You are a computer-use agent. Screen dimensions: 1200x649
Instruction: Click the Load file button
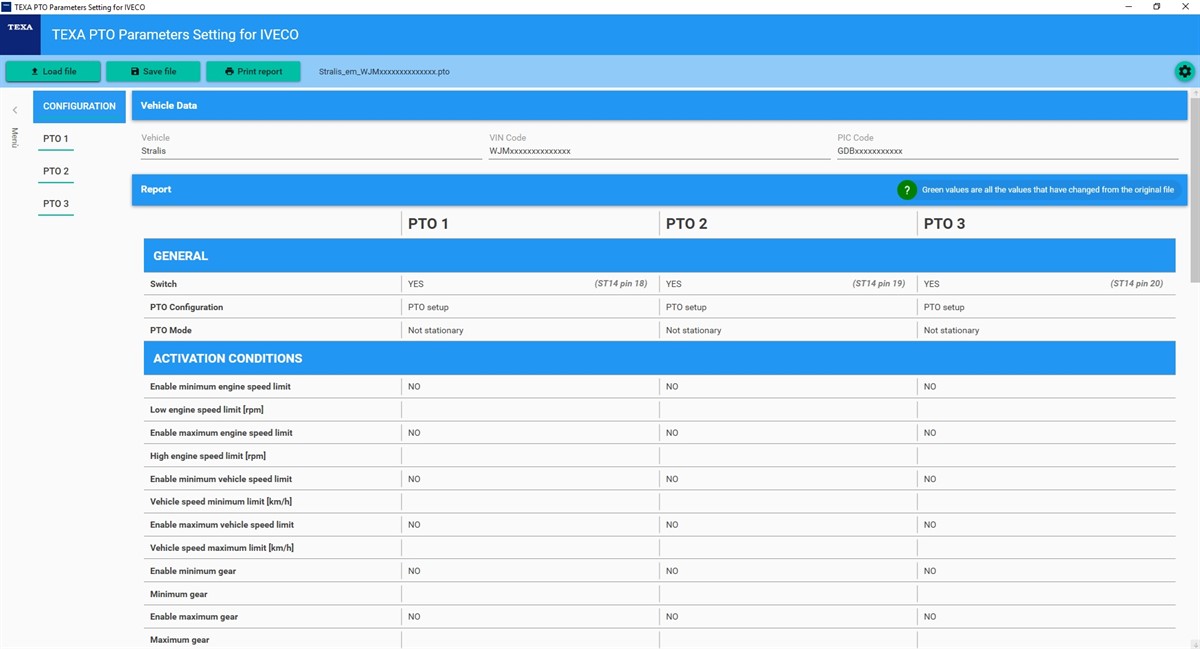54,72
